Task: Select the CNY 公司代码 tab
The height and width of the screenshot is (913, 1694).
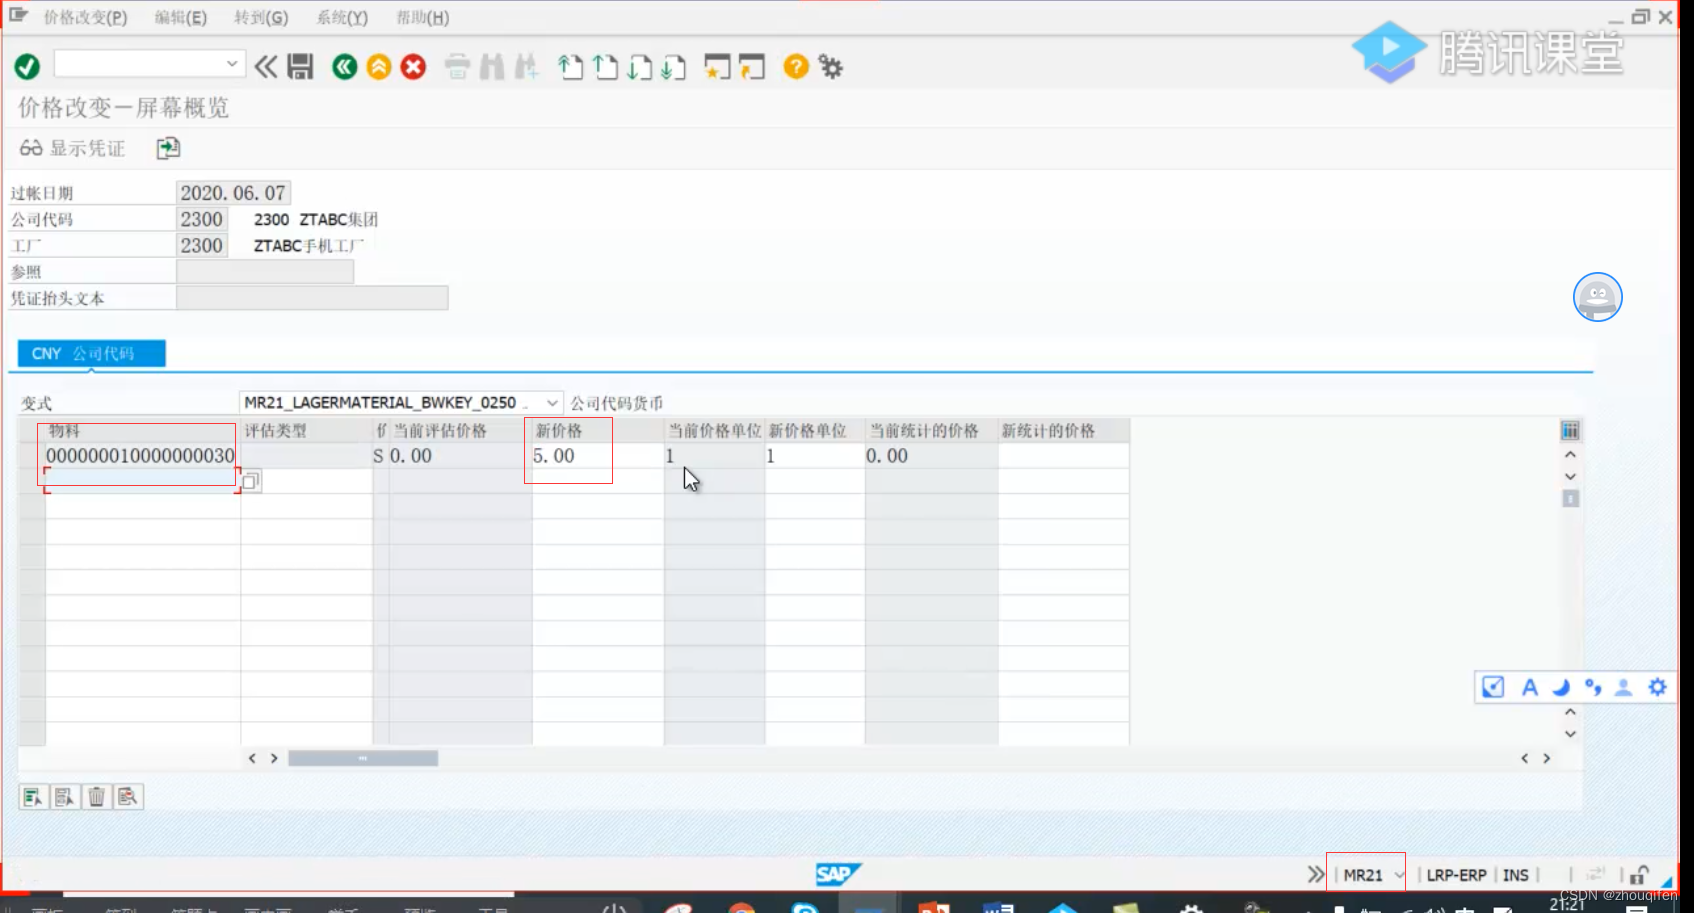Action: tap(91, 353)
